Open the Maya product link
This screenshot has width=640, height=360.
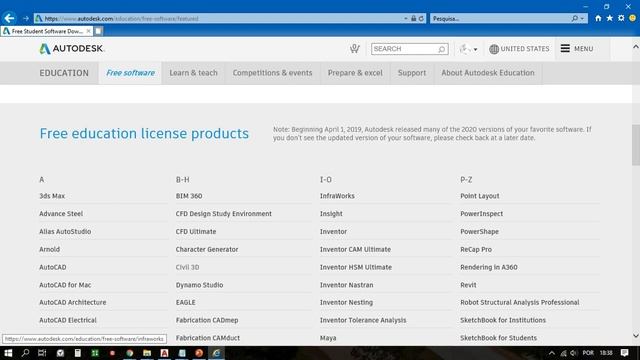(x=328, y=338)
